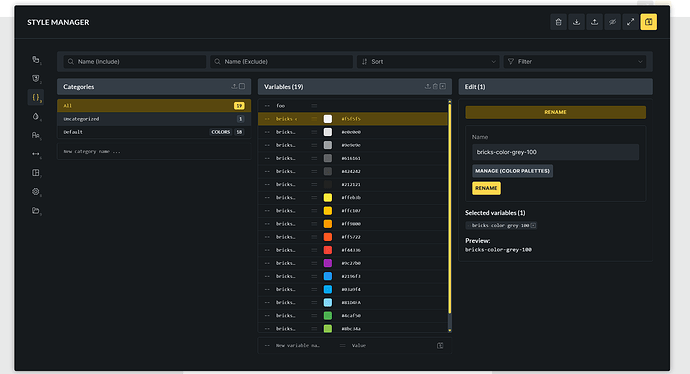
Task: Toggle select-all checkbox in Categories header
Action: [242, 87]
